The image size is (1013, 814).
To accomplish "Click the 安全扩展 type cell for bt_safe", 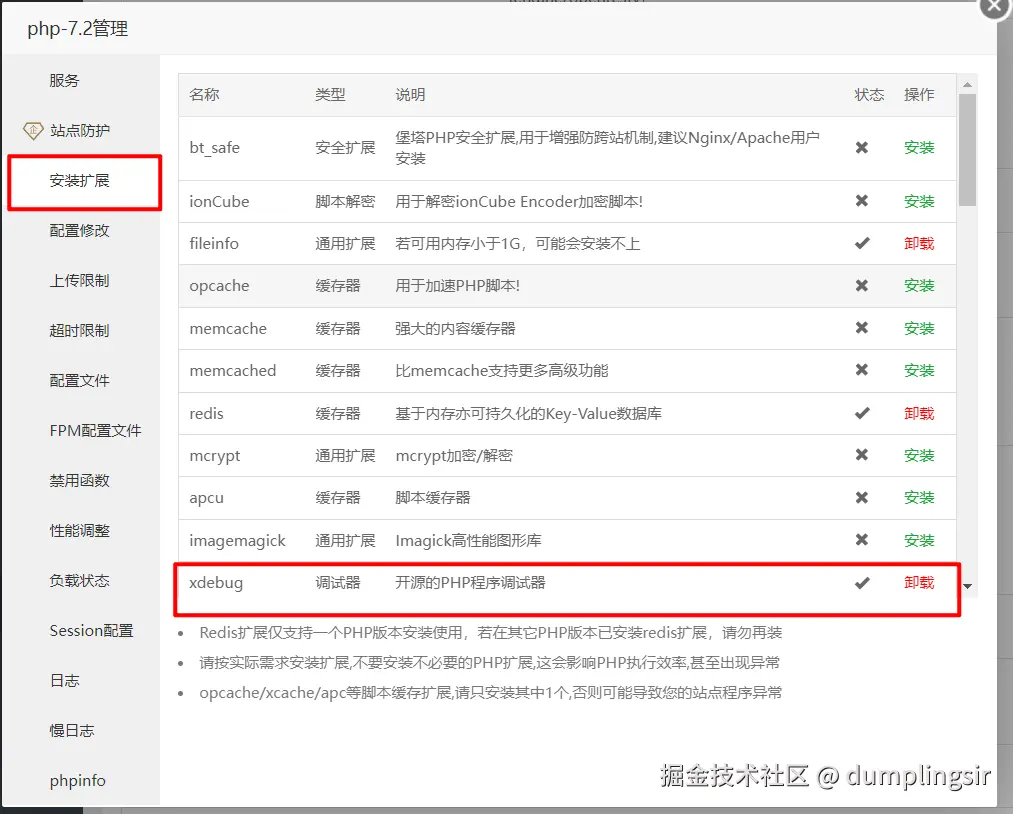I will (345, 148).
